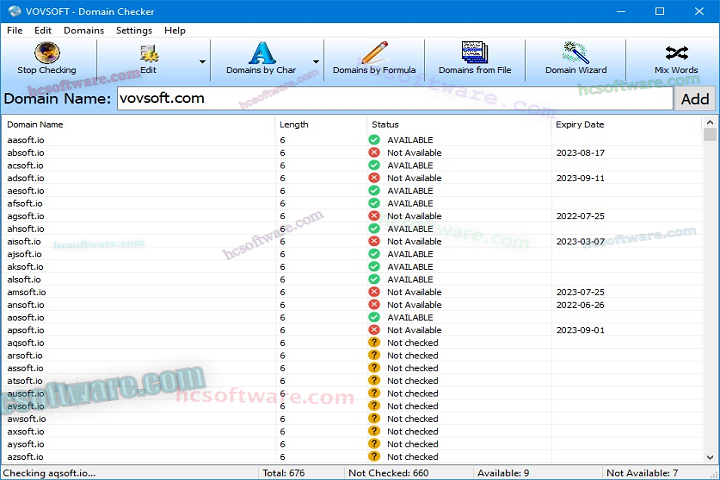Click green available icon for aasoft.io
Screen dimensions: 720x480
coord(374,140)
